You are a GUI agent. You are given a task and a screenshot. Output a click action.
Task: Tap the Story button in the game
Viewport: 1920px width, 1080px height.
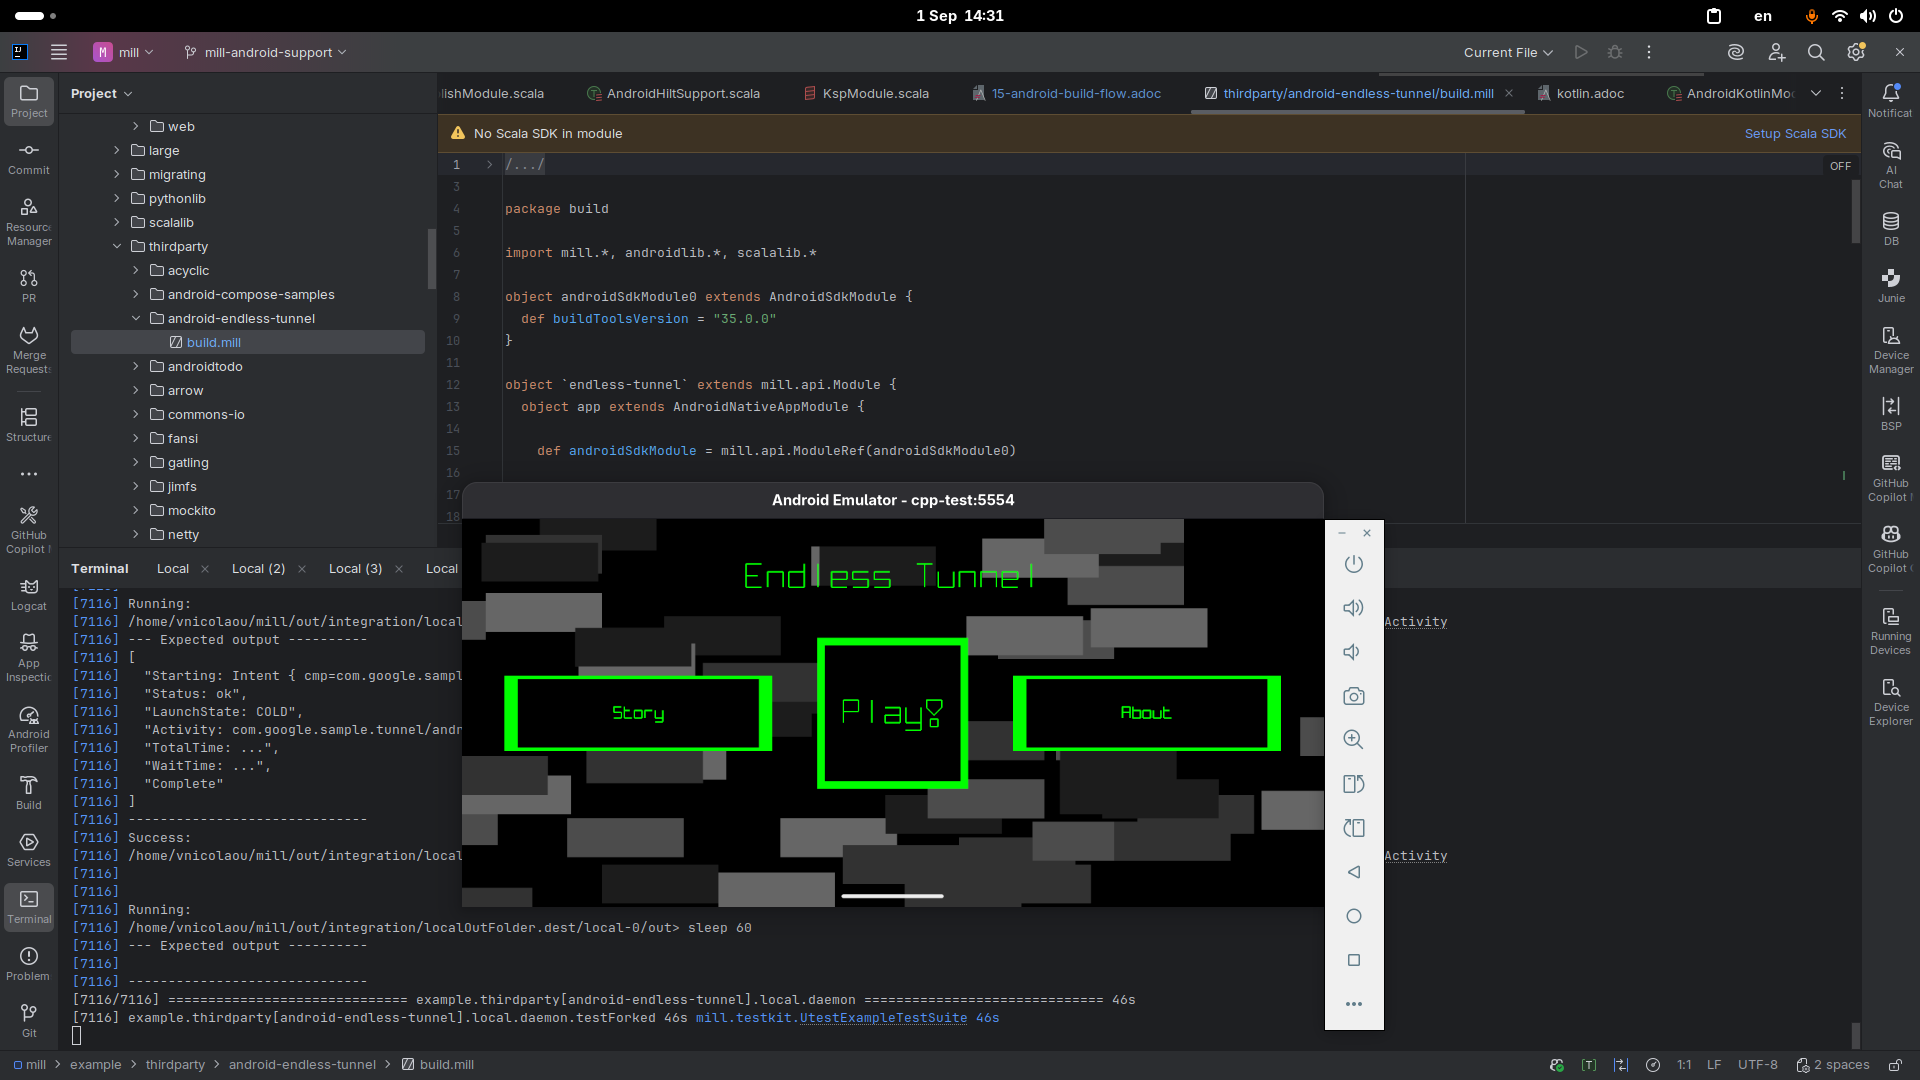(x=638, y=713)
